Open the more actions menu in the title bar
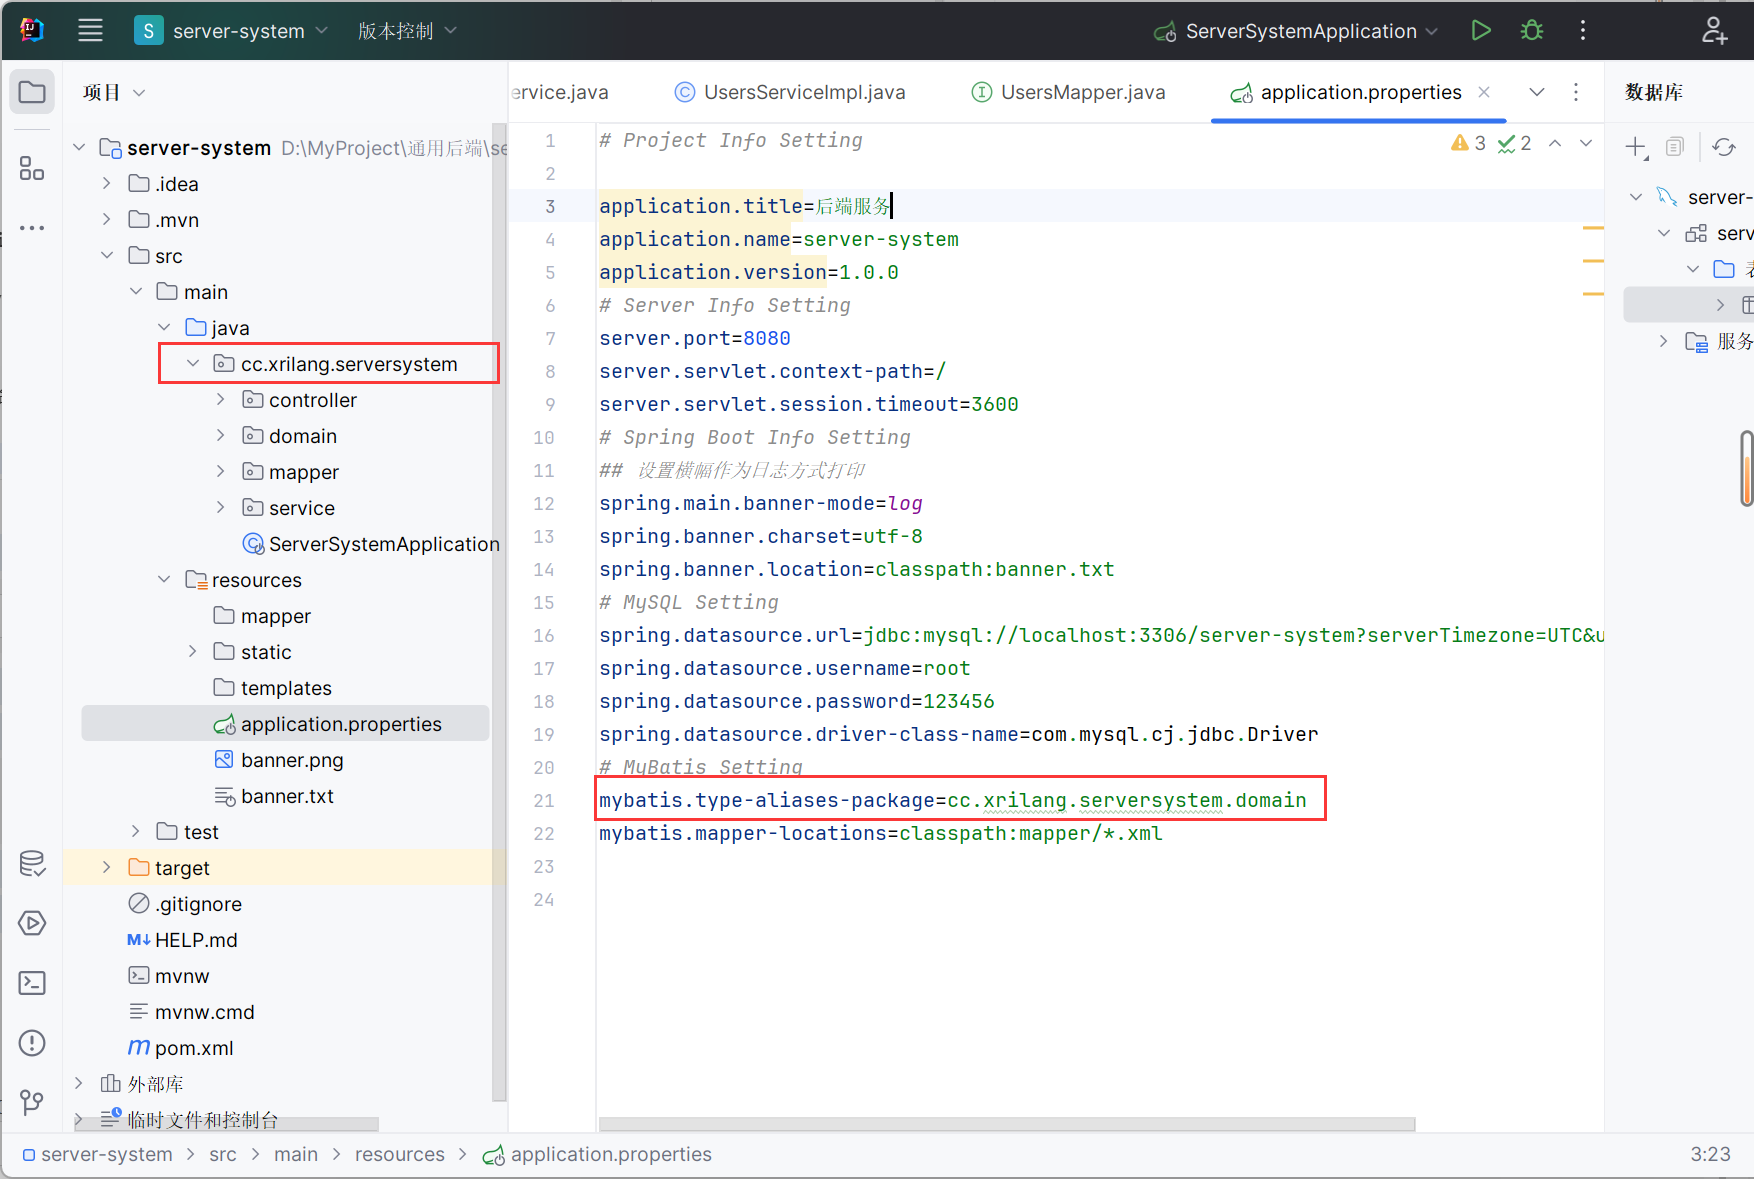Screen dimensions: 1754x1179 pyautogui.click(x=1583, y=30)
